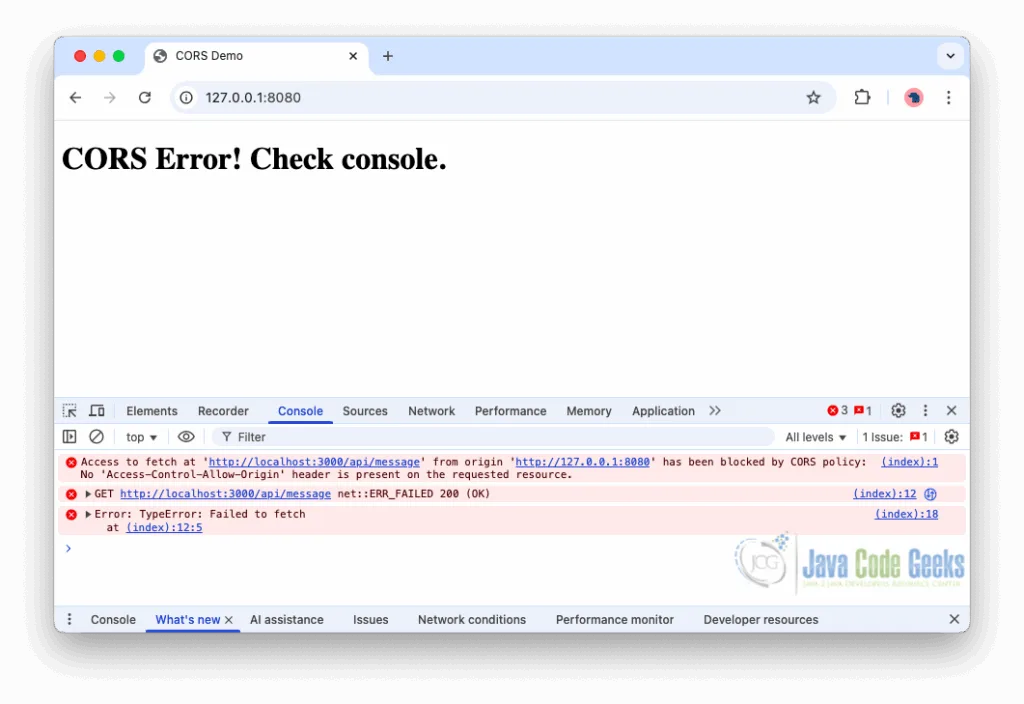
Task: Open a new tab with plus button
Action: pyautogui.click(x=388, y=56)
